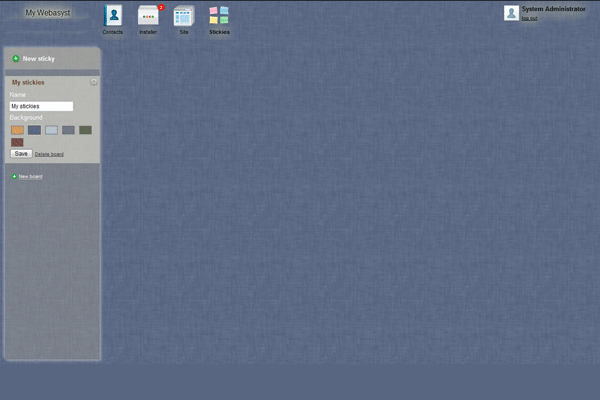
Task: Open the Installer app
Action: [148, 16]
